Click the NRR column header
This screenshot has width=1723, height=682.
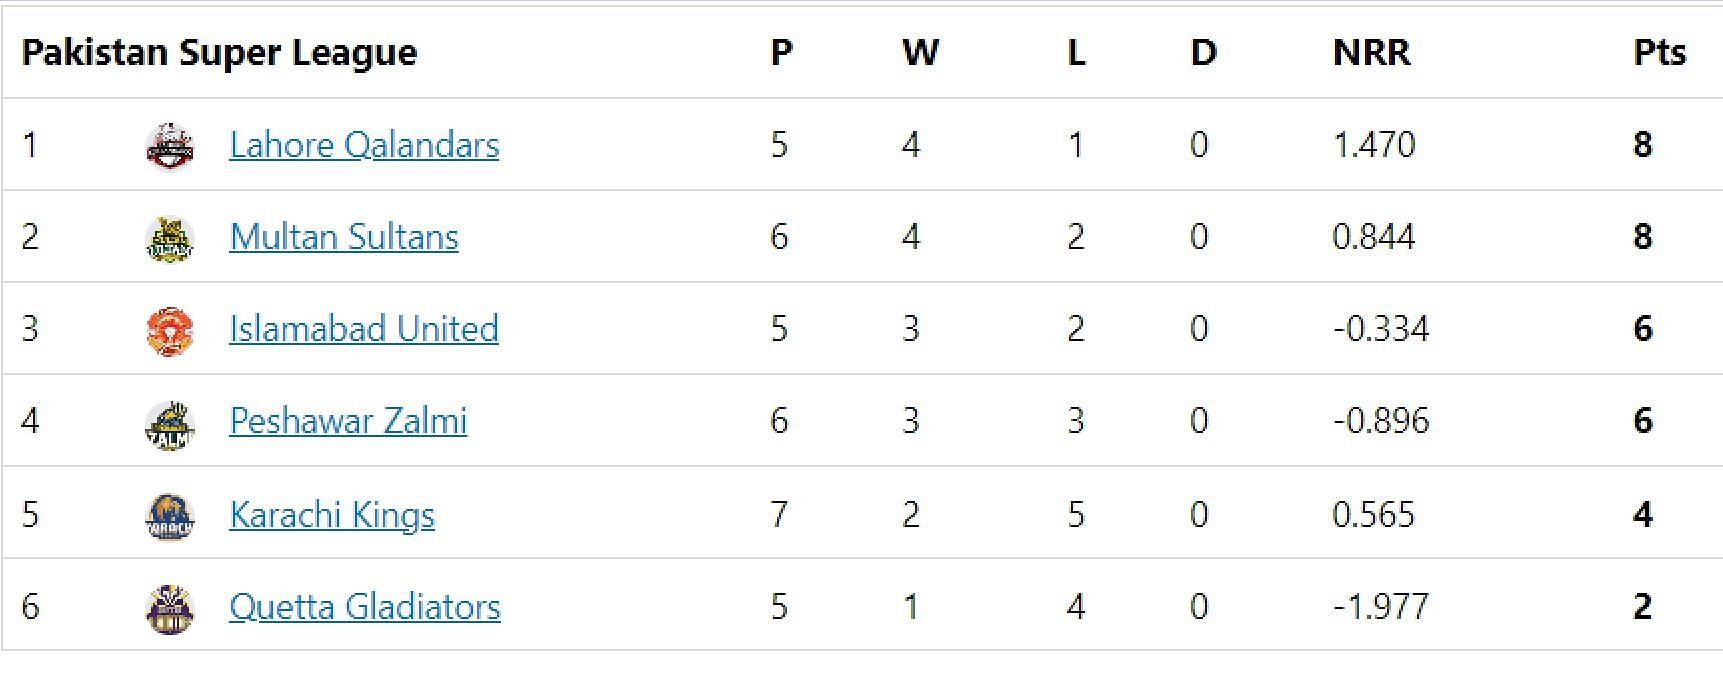point(1371,52)
